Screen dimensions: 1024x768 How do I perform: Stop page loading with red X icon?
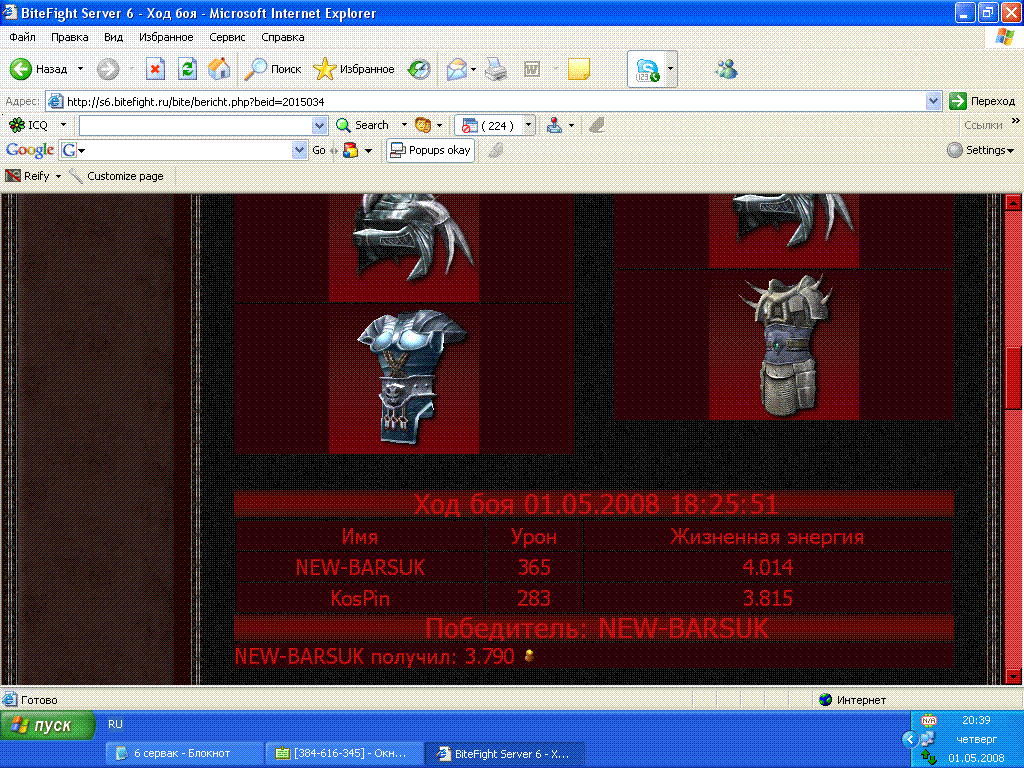(x=155, y=69)
